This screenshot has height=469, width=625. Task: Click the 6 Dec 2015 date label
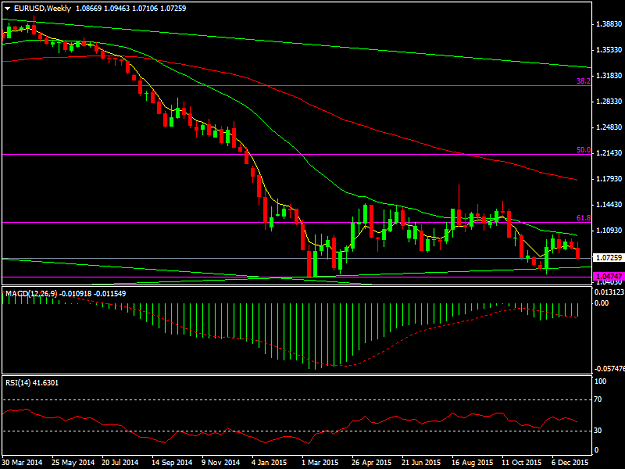pyautogui.click(x=570, y=462)
